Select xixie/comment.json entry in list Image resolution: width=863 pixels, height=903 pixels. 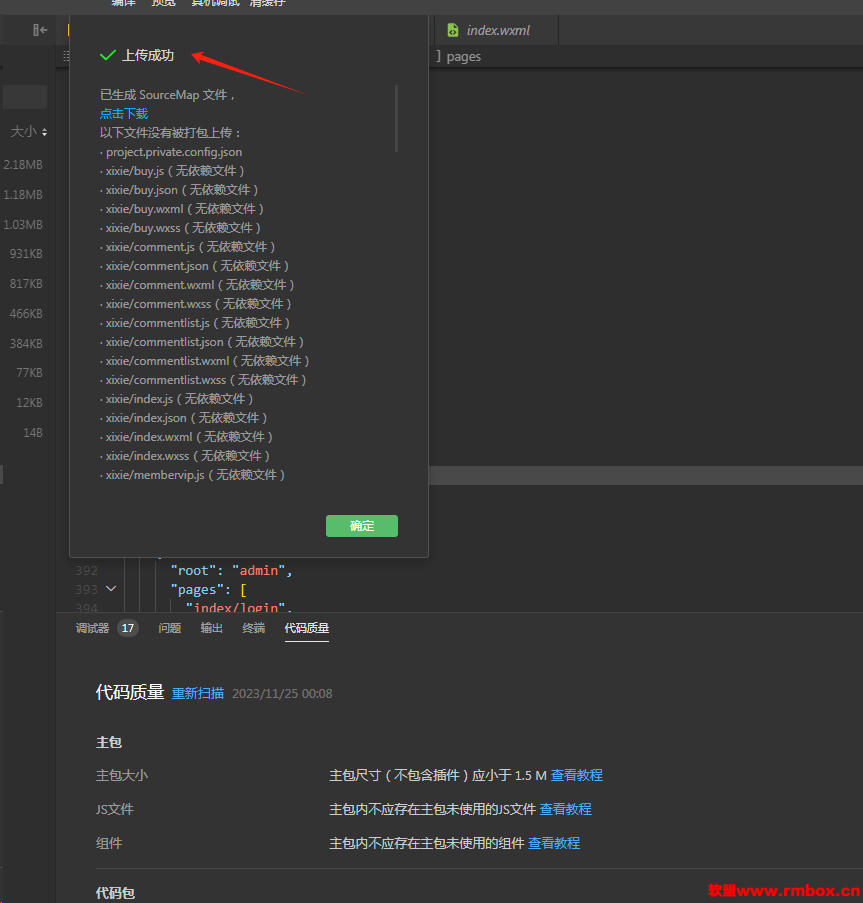pyautogui.click(x=195, y=266)
